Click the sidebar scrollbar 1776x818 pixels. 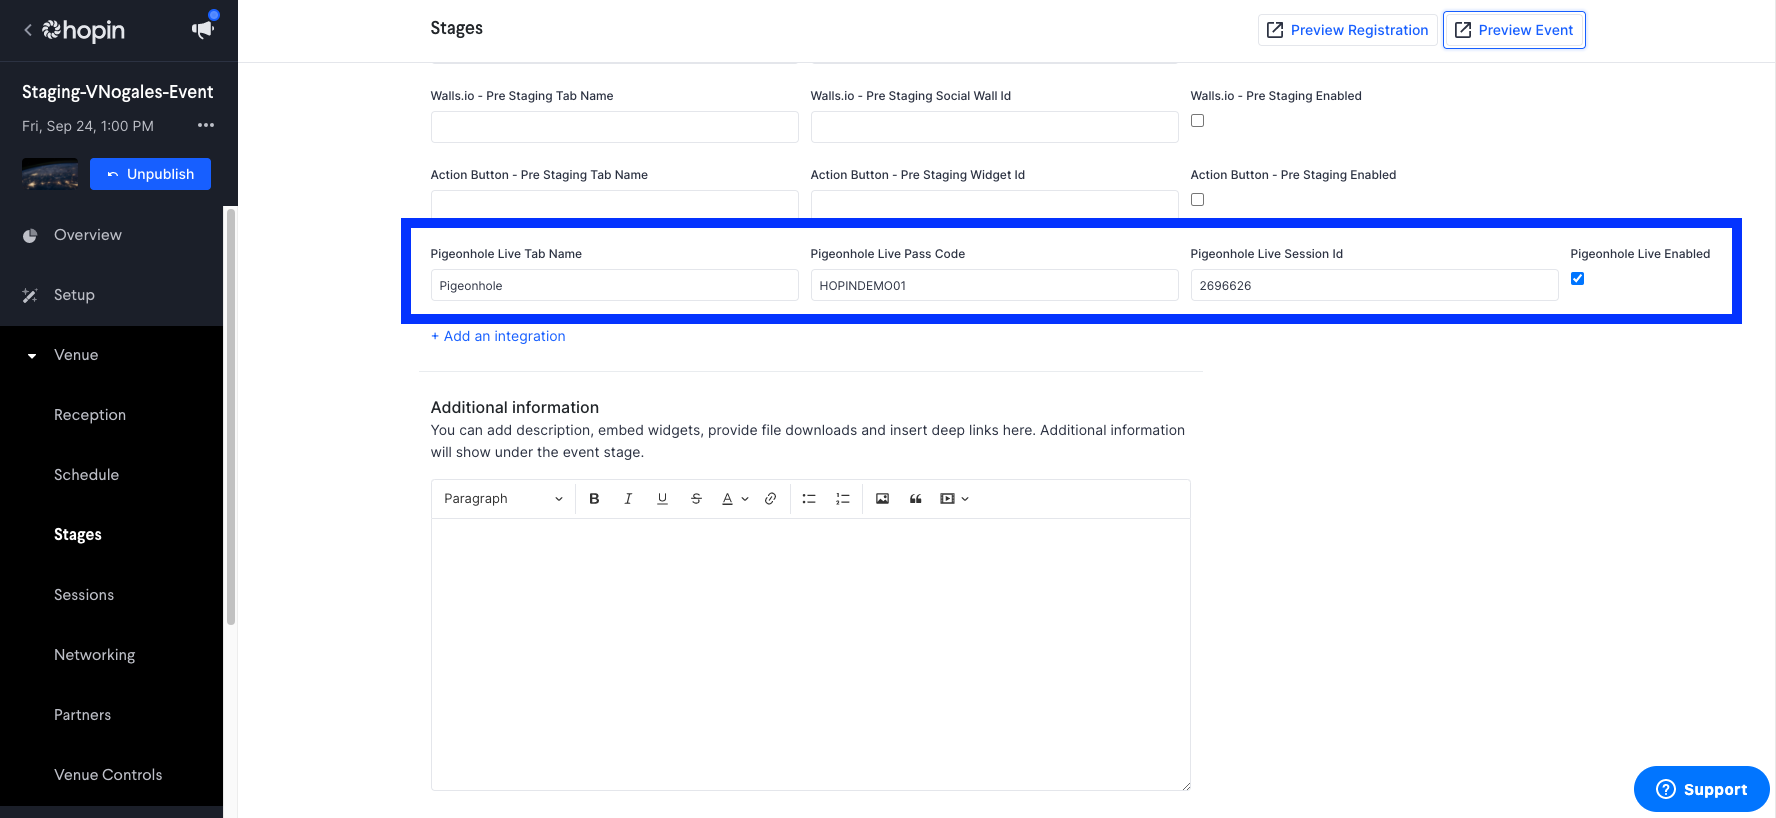(x=231, y=416)
